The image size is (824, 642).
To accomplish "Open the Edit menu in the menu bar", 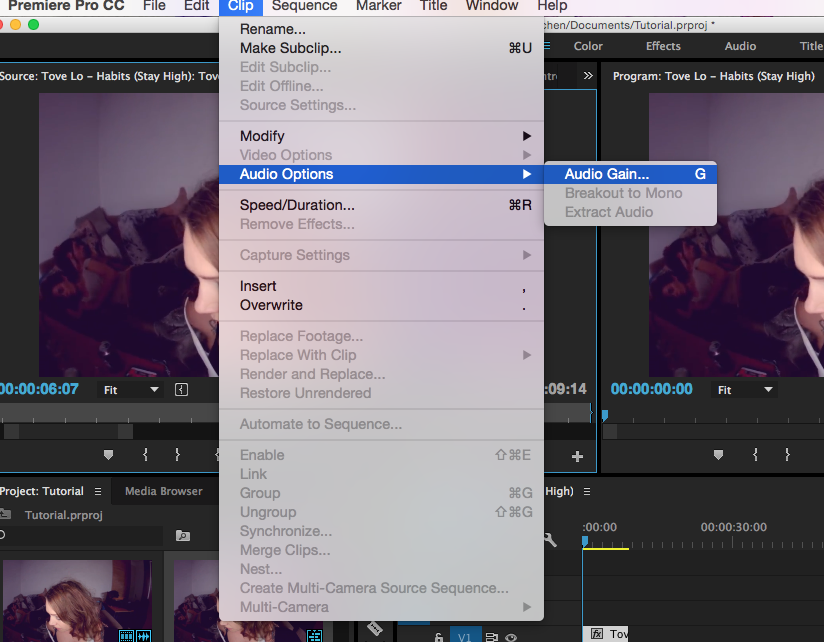I will coord(197,6).
